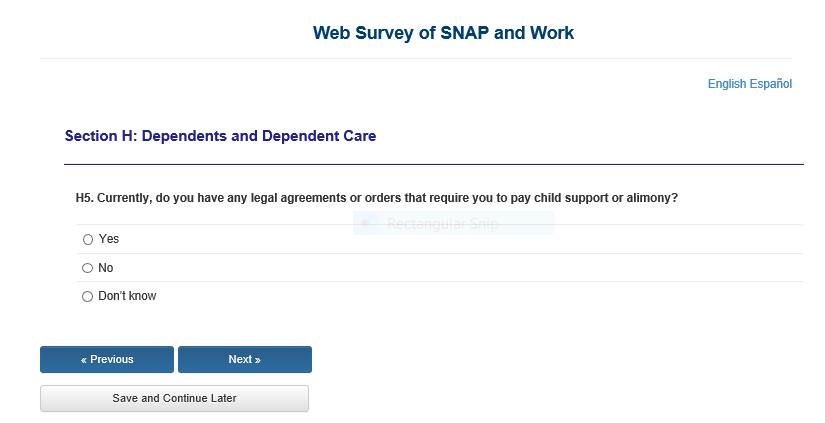This screenshot has height=423, width=825.
Task: Click the radio icon in Rectangular Snip overlay
Action: (366, 224)
